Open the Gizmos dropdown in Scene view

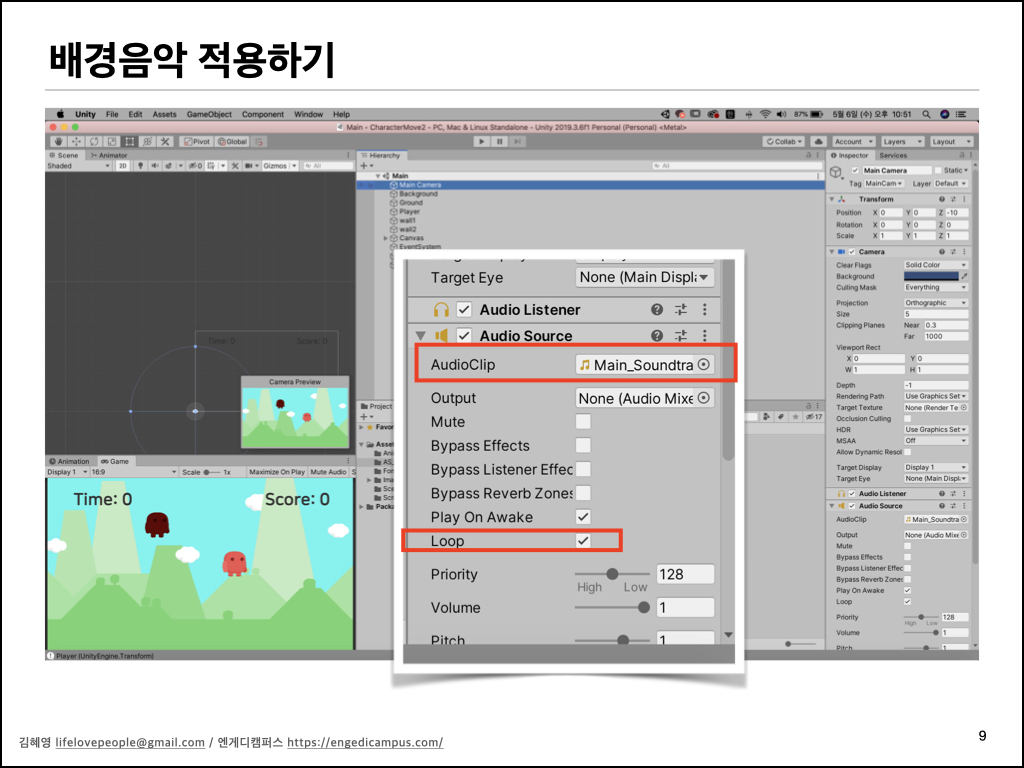coord(280,166)
